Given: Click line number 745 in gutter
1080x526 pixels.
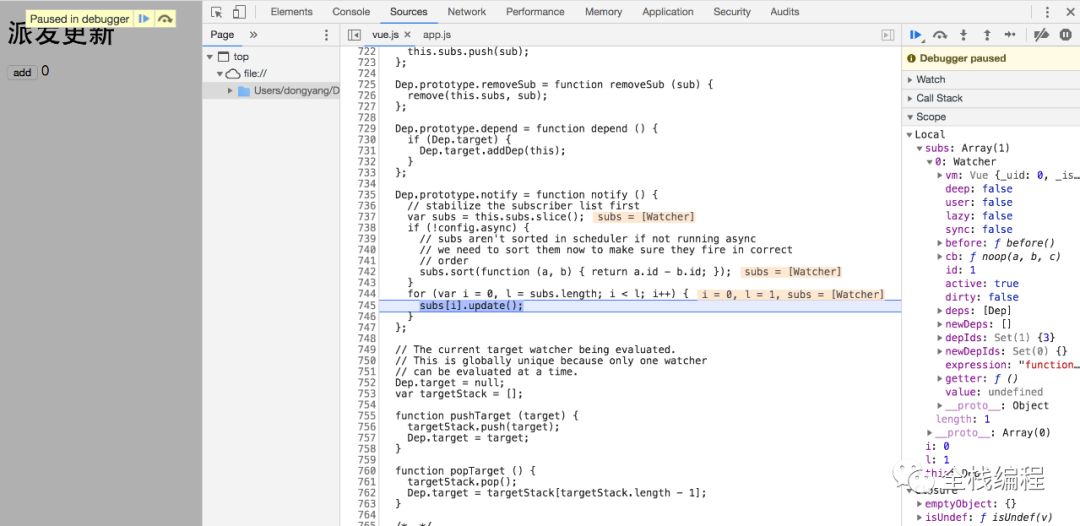Looking at the screenshot, I should pyautogui.click(x=367, y=305).
